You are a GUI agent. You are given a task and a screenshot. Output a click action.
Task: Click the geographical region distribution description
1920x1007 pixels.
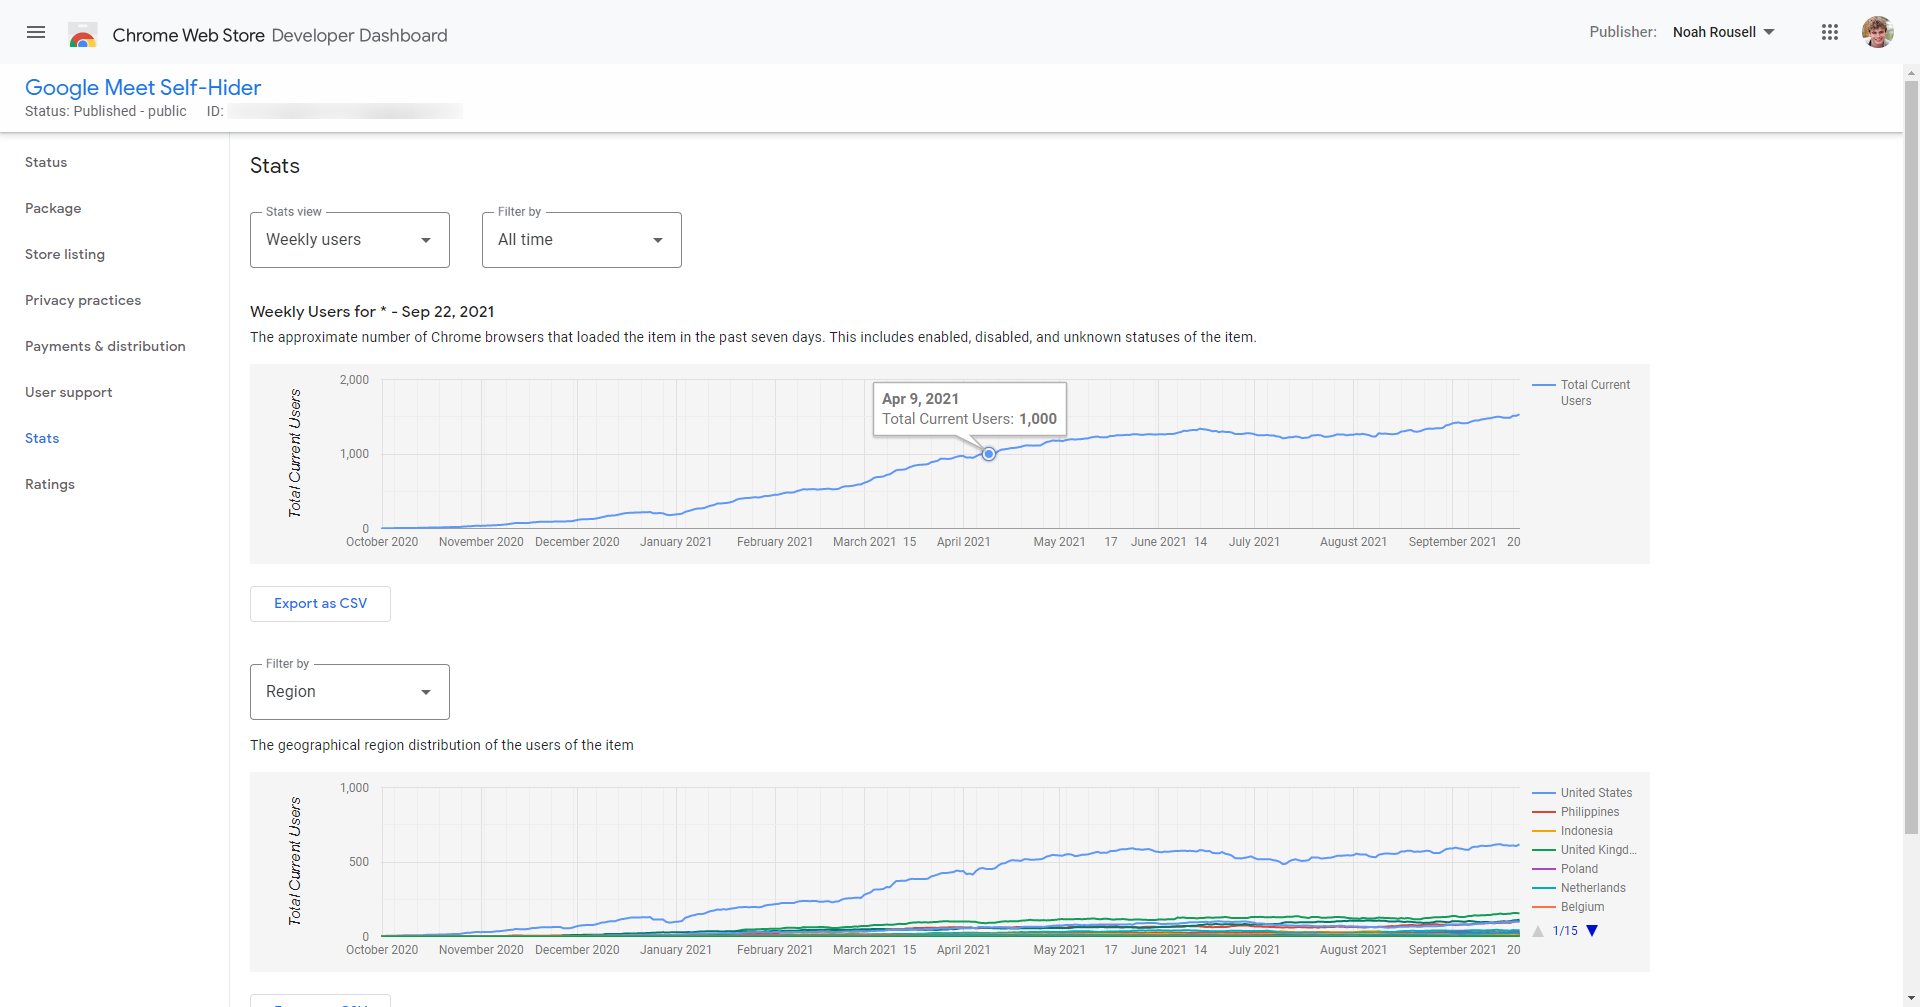[x=442, y=745]
